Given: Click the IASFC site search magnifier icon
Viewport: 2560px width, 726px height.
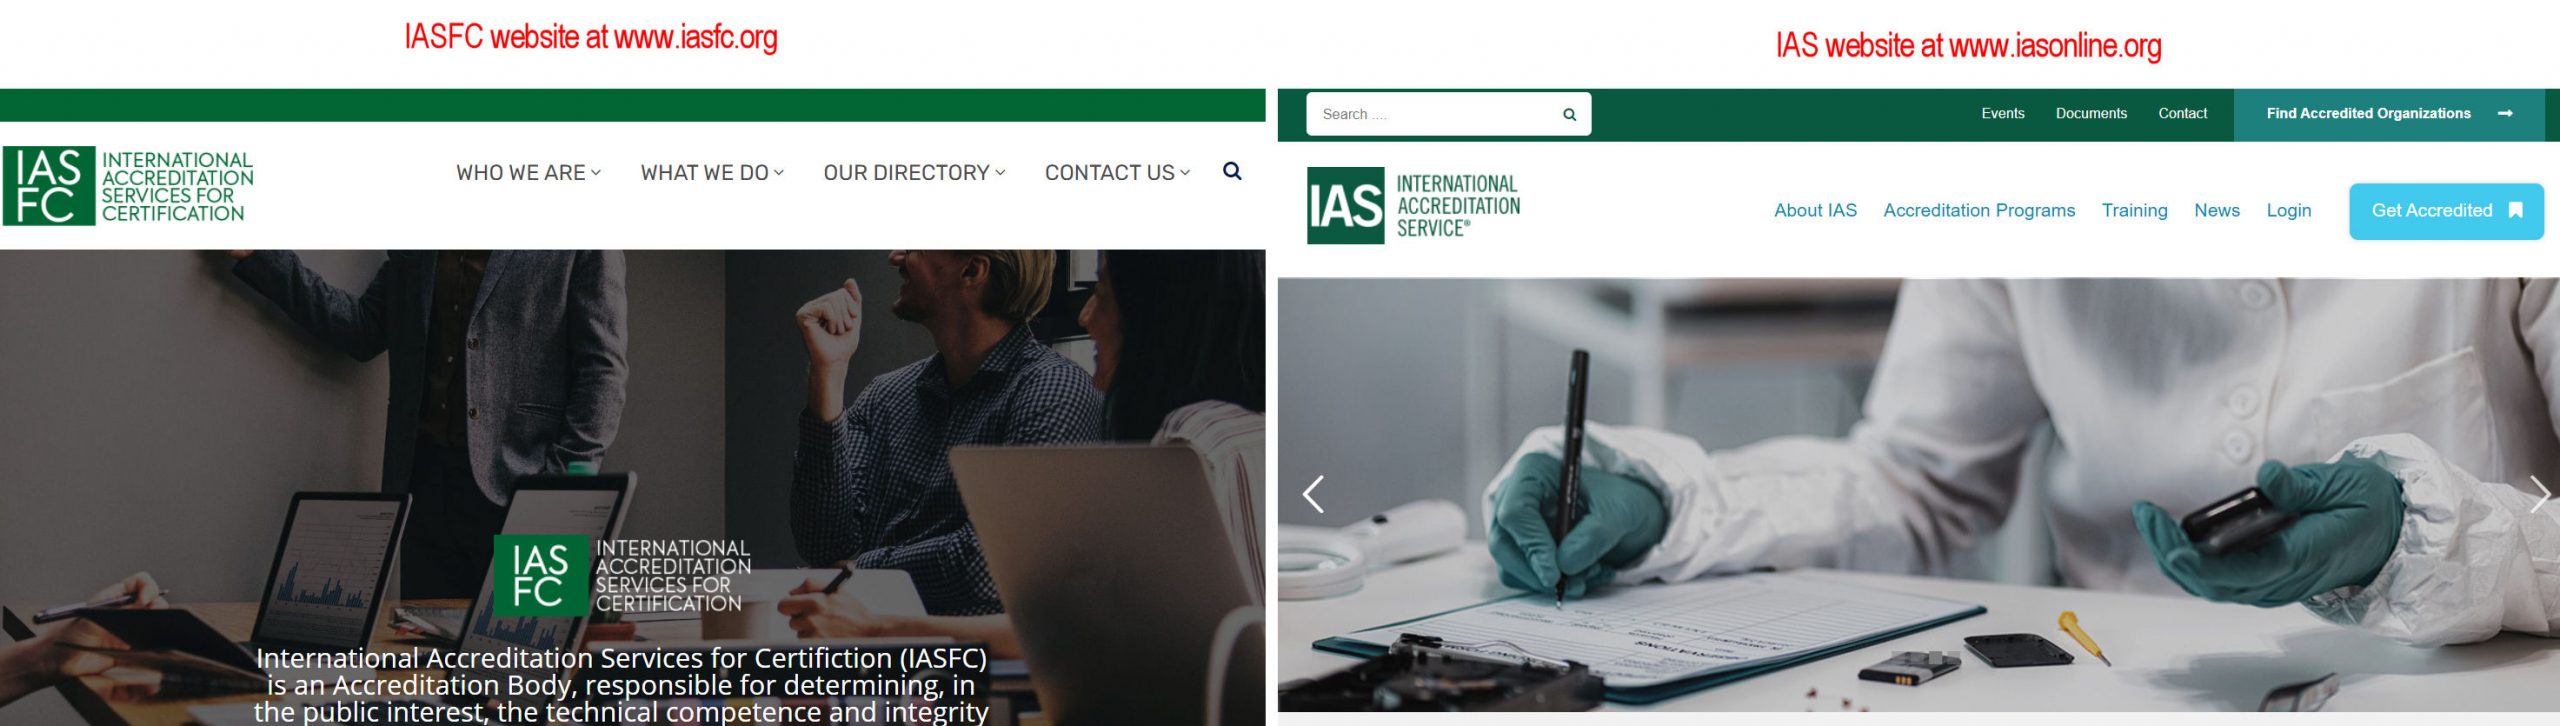Looking at the screenshot, I should coord(1232,171).
